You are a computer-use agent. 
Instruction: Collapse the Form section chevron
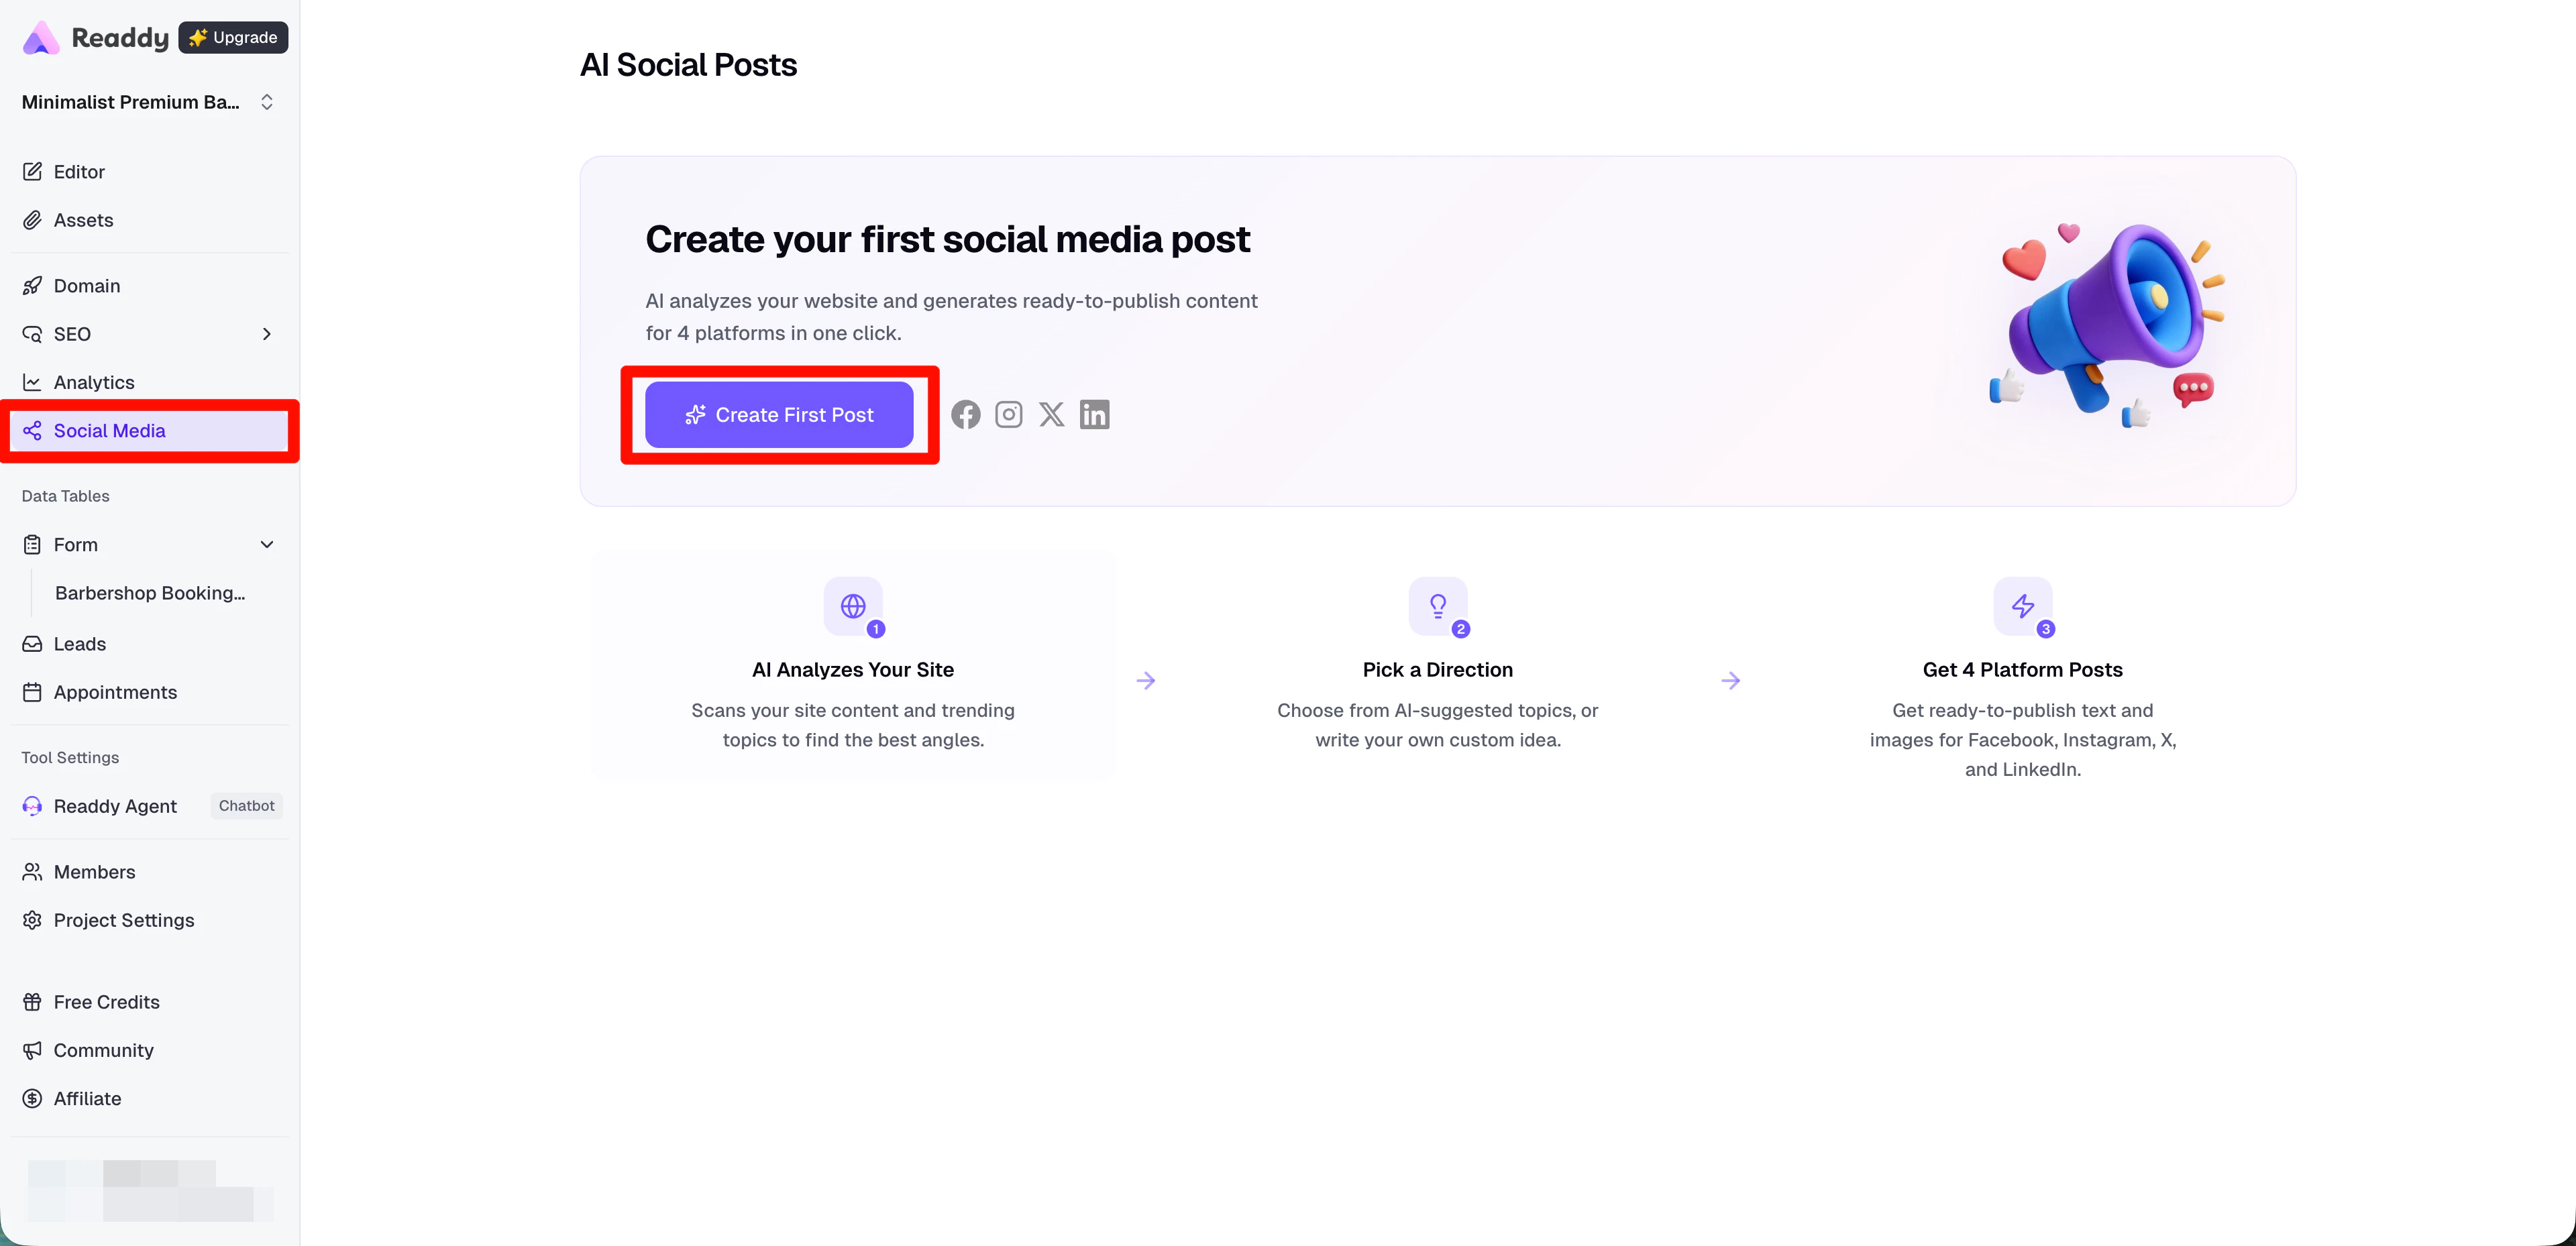267,545
